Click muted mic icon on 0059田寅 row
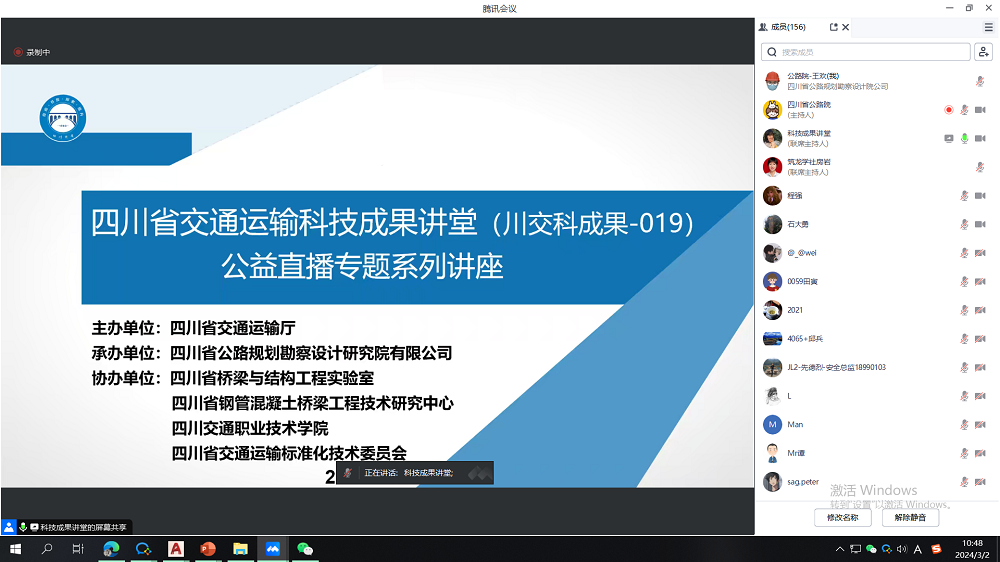The image size is (1000, 562). click(x=964, y=281)
